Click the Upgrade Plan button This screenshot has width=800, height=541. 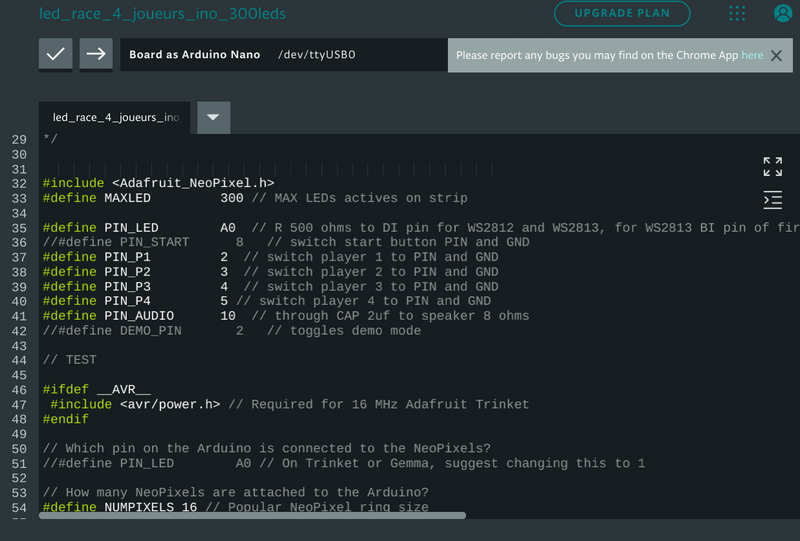click(x=622, y=13)
